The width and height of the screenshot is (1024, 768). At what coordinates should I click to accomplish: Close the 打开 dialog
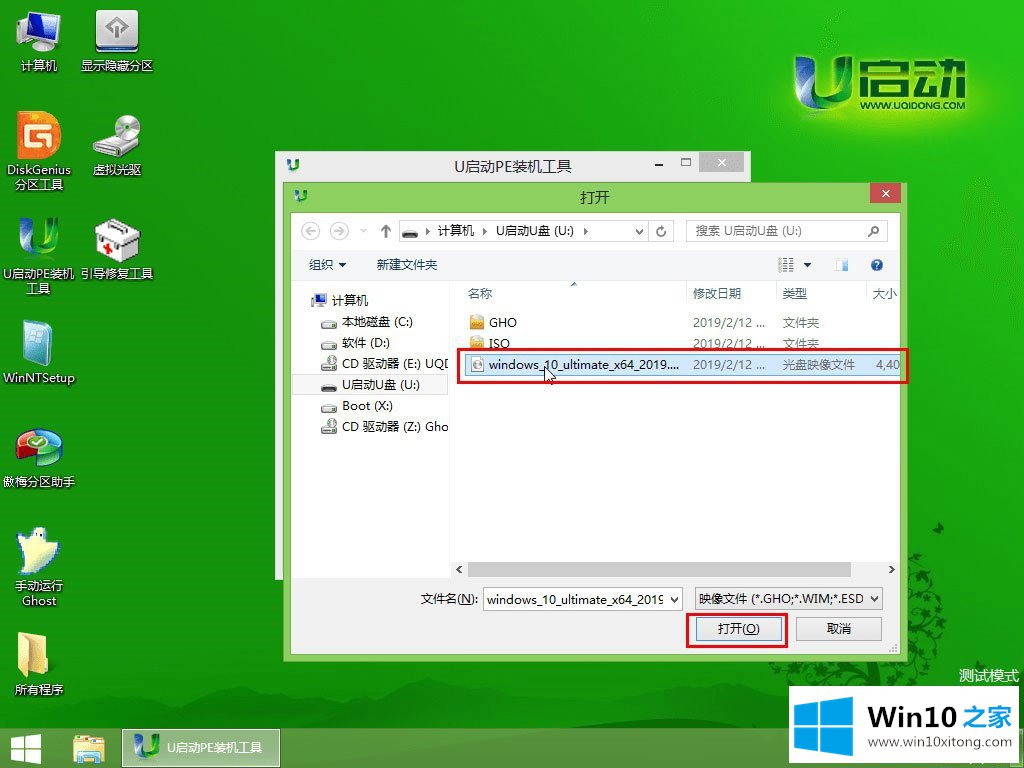(886, 194)
